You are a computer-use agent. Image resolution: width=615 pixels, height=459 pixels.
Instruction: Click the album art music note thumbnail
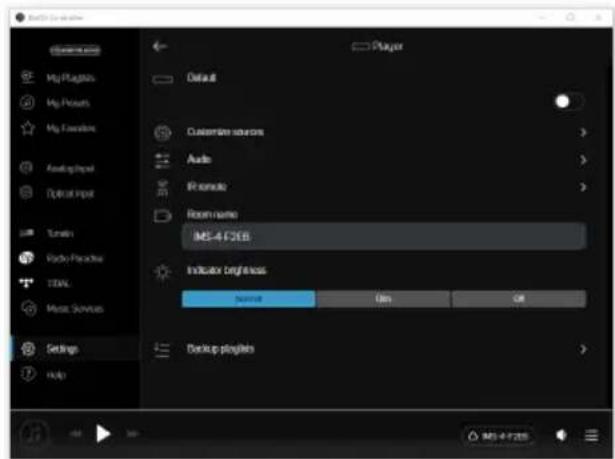(35, 434)
